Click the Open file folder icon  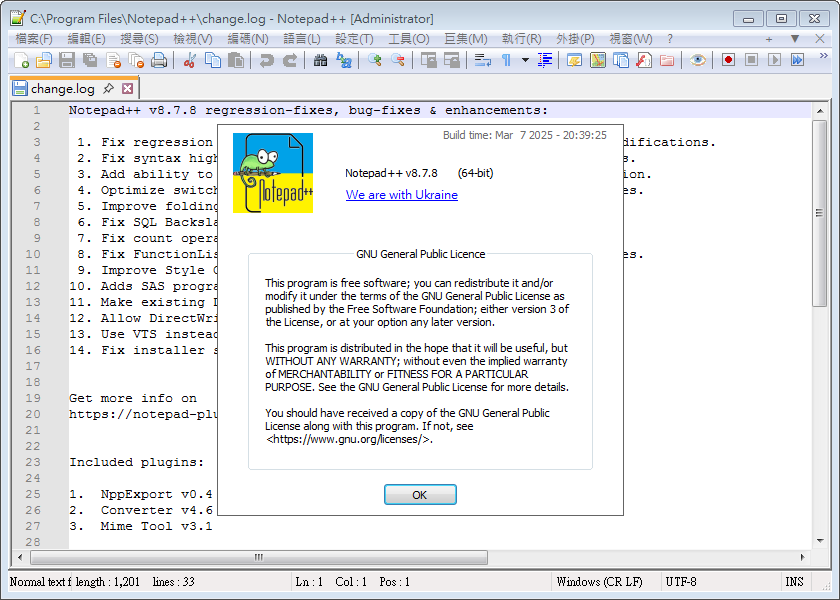click(x=43, y=60)
